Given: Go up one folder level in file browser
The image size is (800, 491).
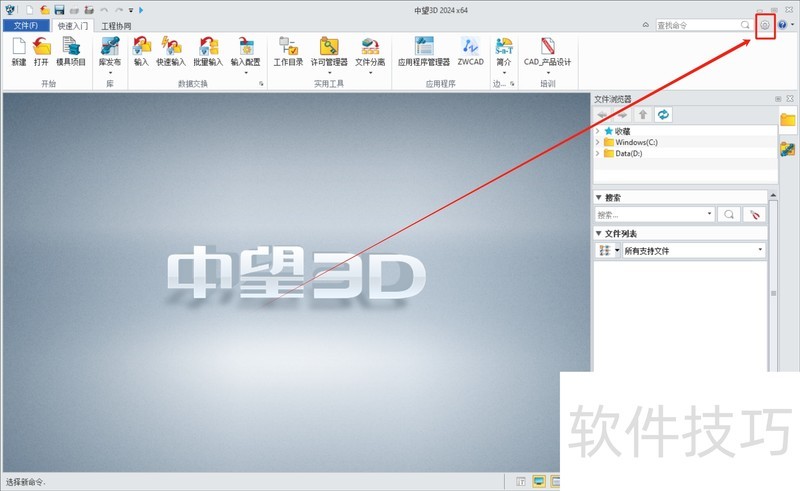Looking at the screenshot, I should click(x=643, y=114).
